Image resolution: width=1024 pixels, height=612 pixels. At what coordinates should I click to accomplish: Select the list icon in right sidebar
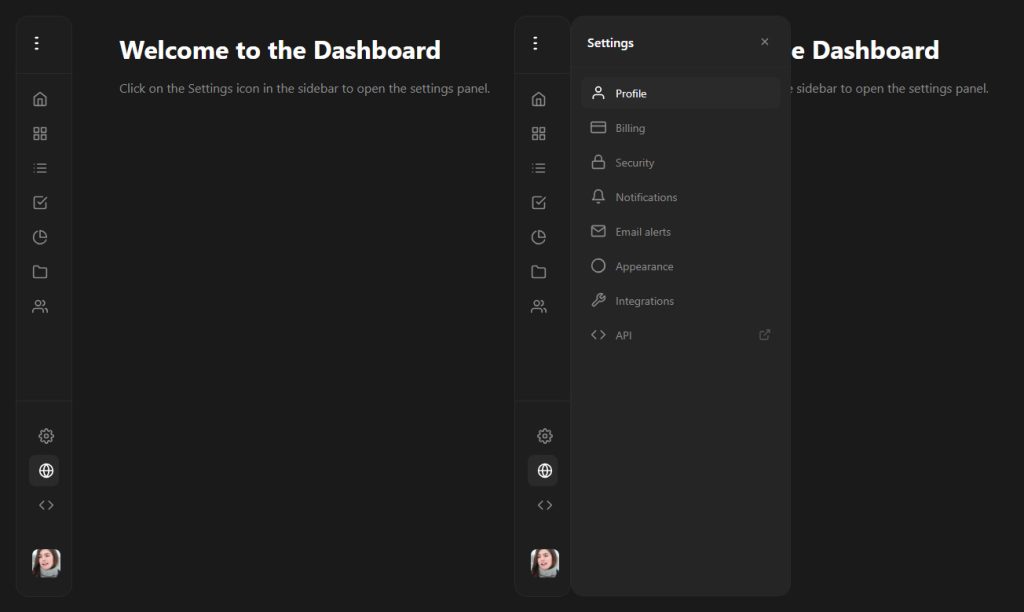(x=539, y=169)
